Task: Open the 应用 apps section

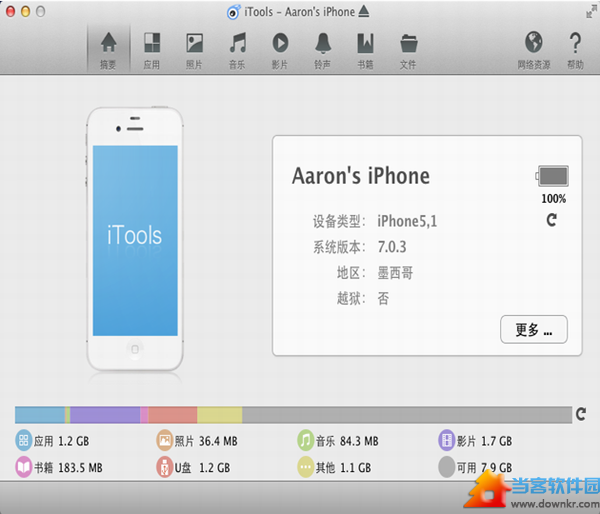Action: [x=151, y=49]
